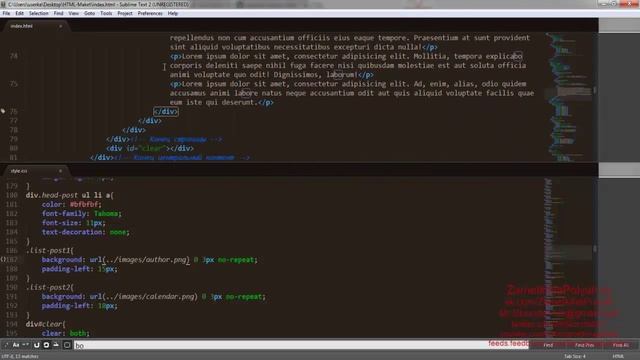Open the Project menu
640x360 pixels.
(125, 13)
